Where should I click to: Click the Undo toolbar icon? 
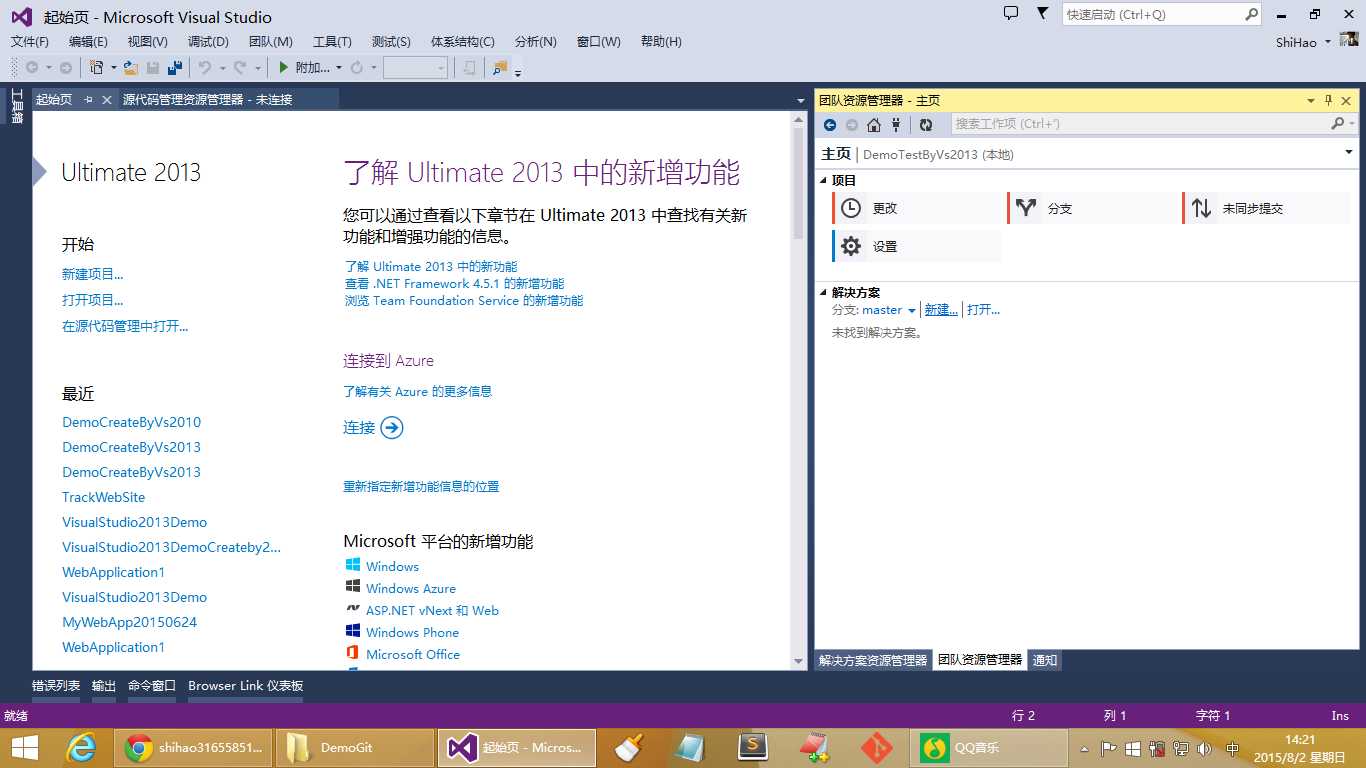pyautogui.click(x=204, y=67)
